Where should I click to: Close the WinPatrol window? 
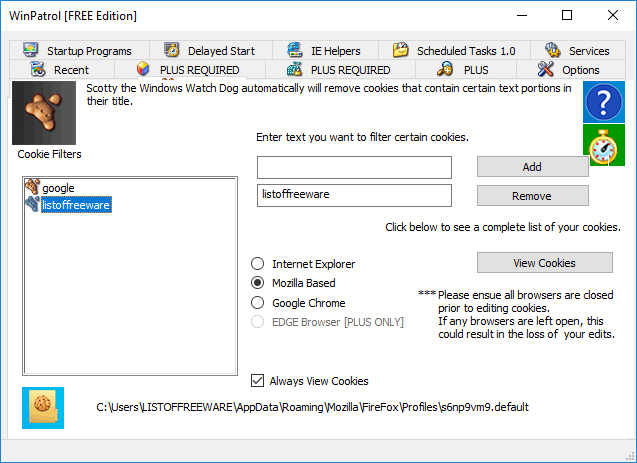tap(613, 15)
